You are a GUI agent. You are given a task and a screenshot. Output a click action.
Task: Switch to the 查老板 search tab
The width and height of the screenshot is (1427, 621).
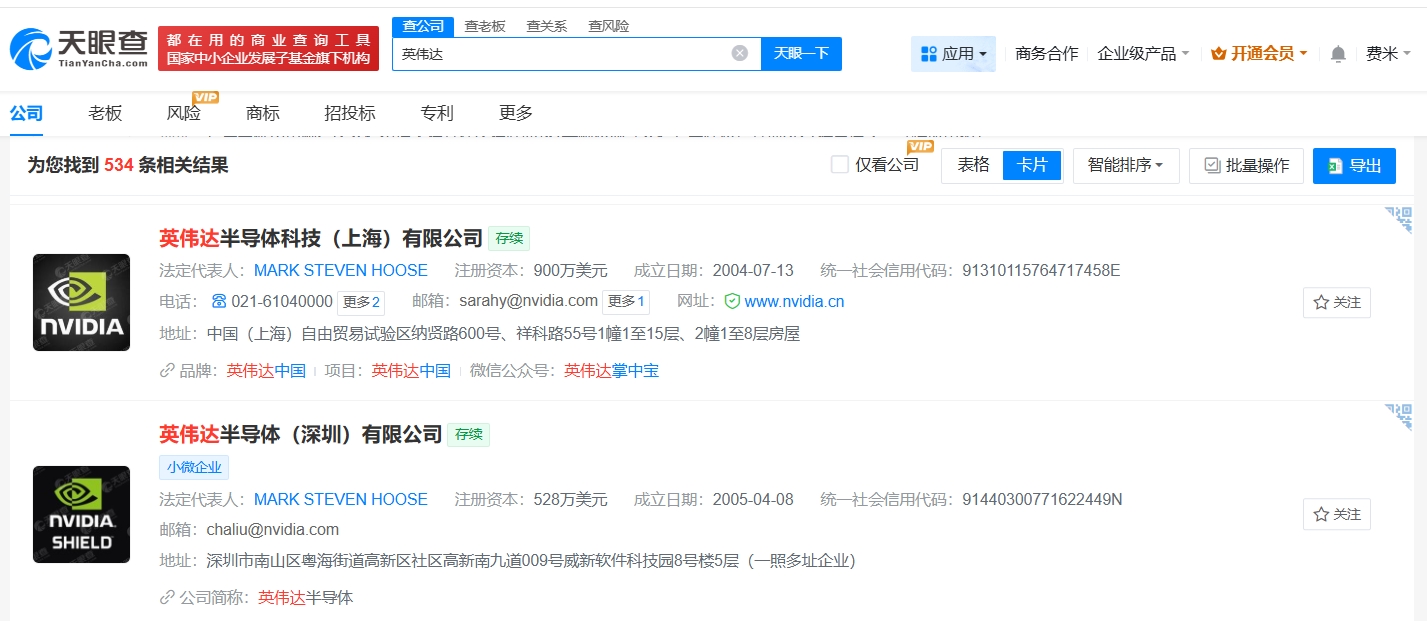(485, 26)
